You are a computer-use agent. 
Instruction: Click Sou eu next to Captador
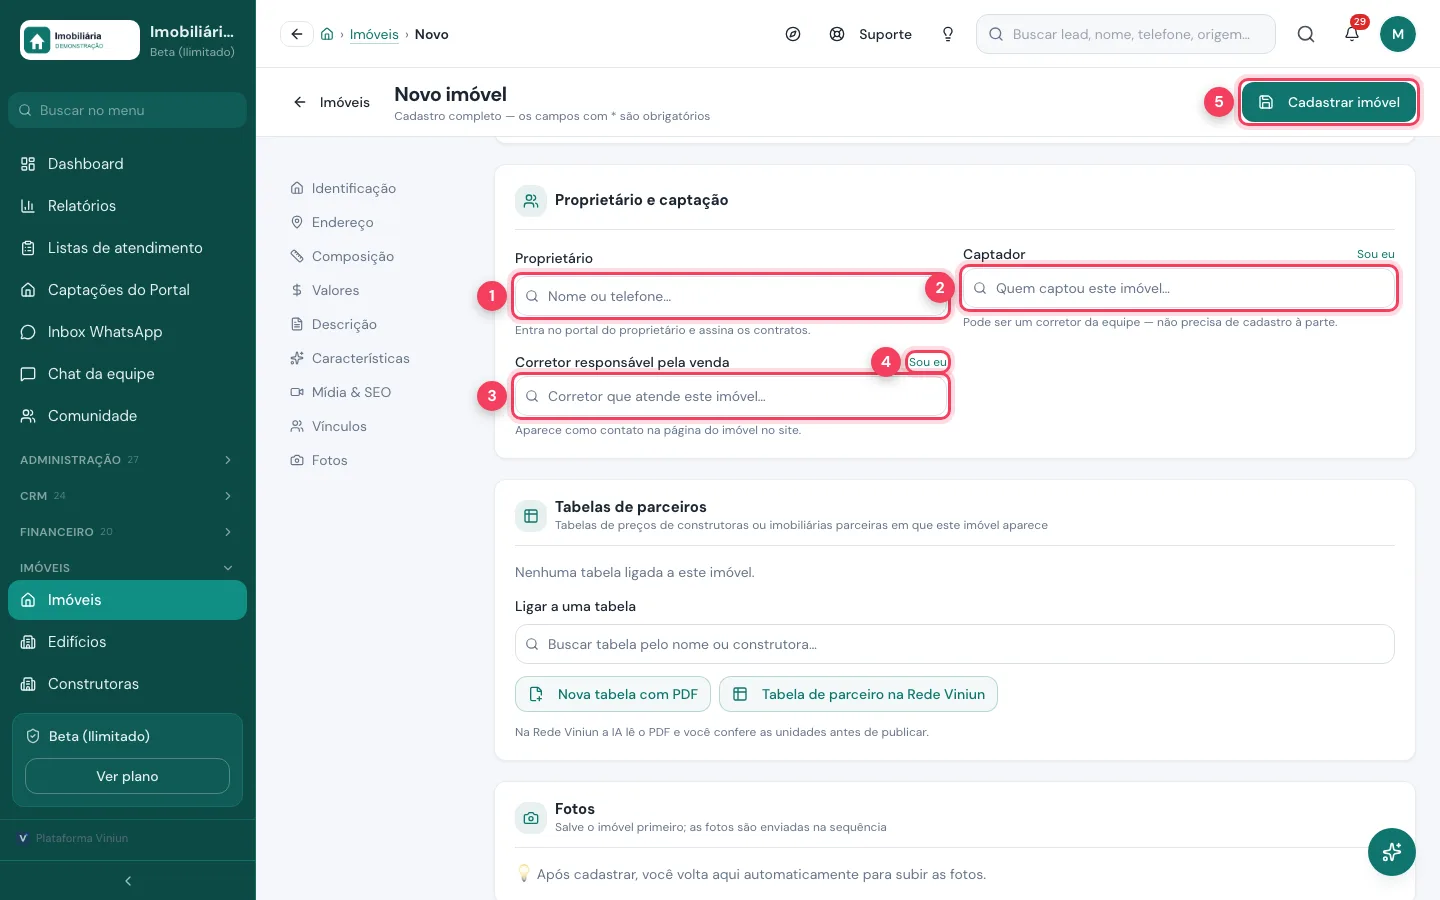pyautogui.click(x=1375, y=254)
